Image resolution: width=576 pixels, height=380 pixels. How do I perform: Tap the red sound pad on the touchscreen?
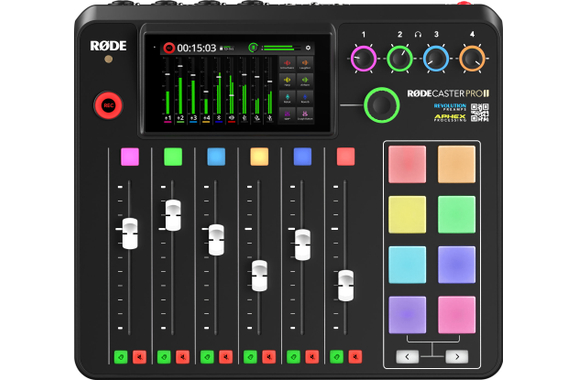click(x=287, y=64)
